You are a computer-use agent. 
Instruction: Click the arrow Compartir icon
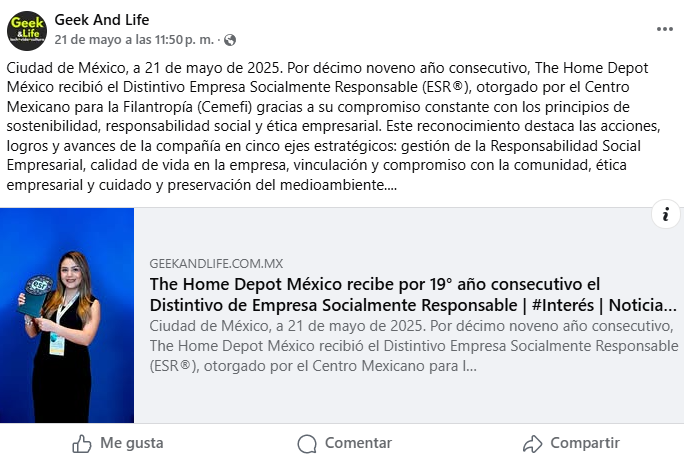(533, 444)
